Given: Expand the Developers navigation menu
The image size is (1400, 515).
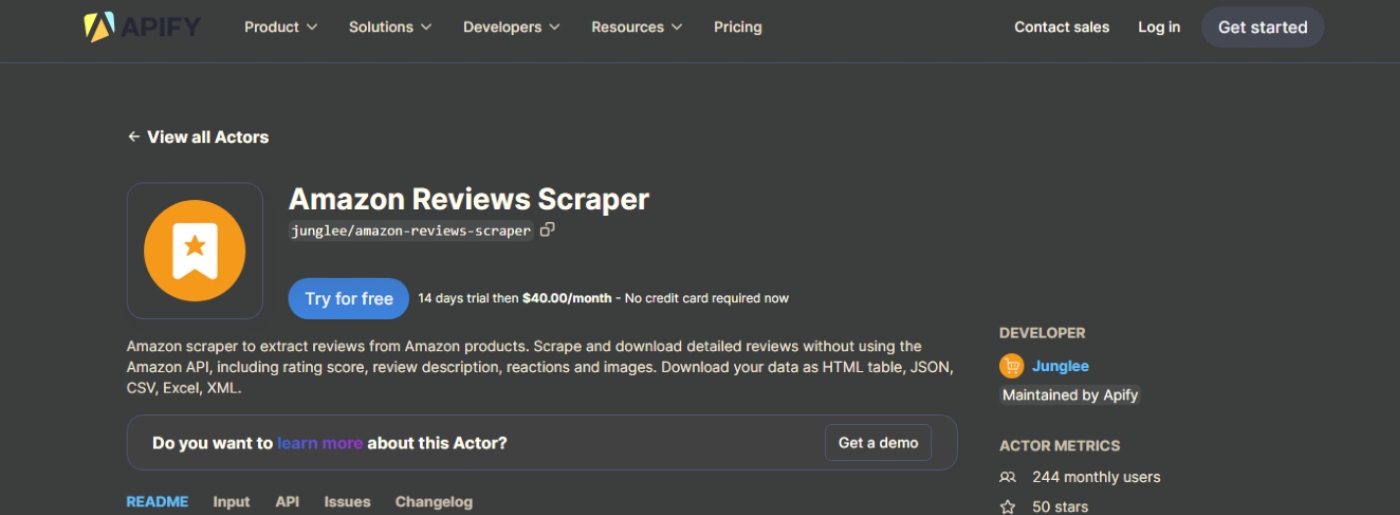Looking at the screenshot, I should click(511, 27).
